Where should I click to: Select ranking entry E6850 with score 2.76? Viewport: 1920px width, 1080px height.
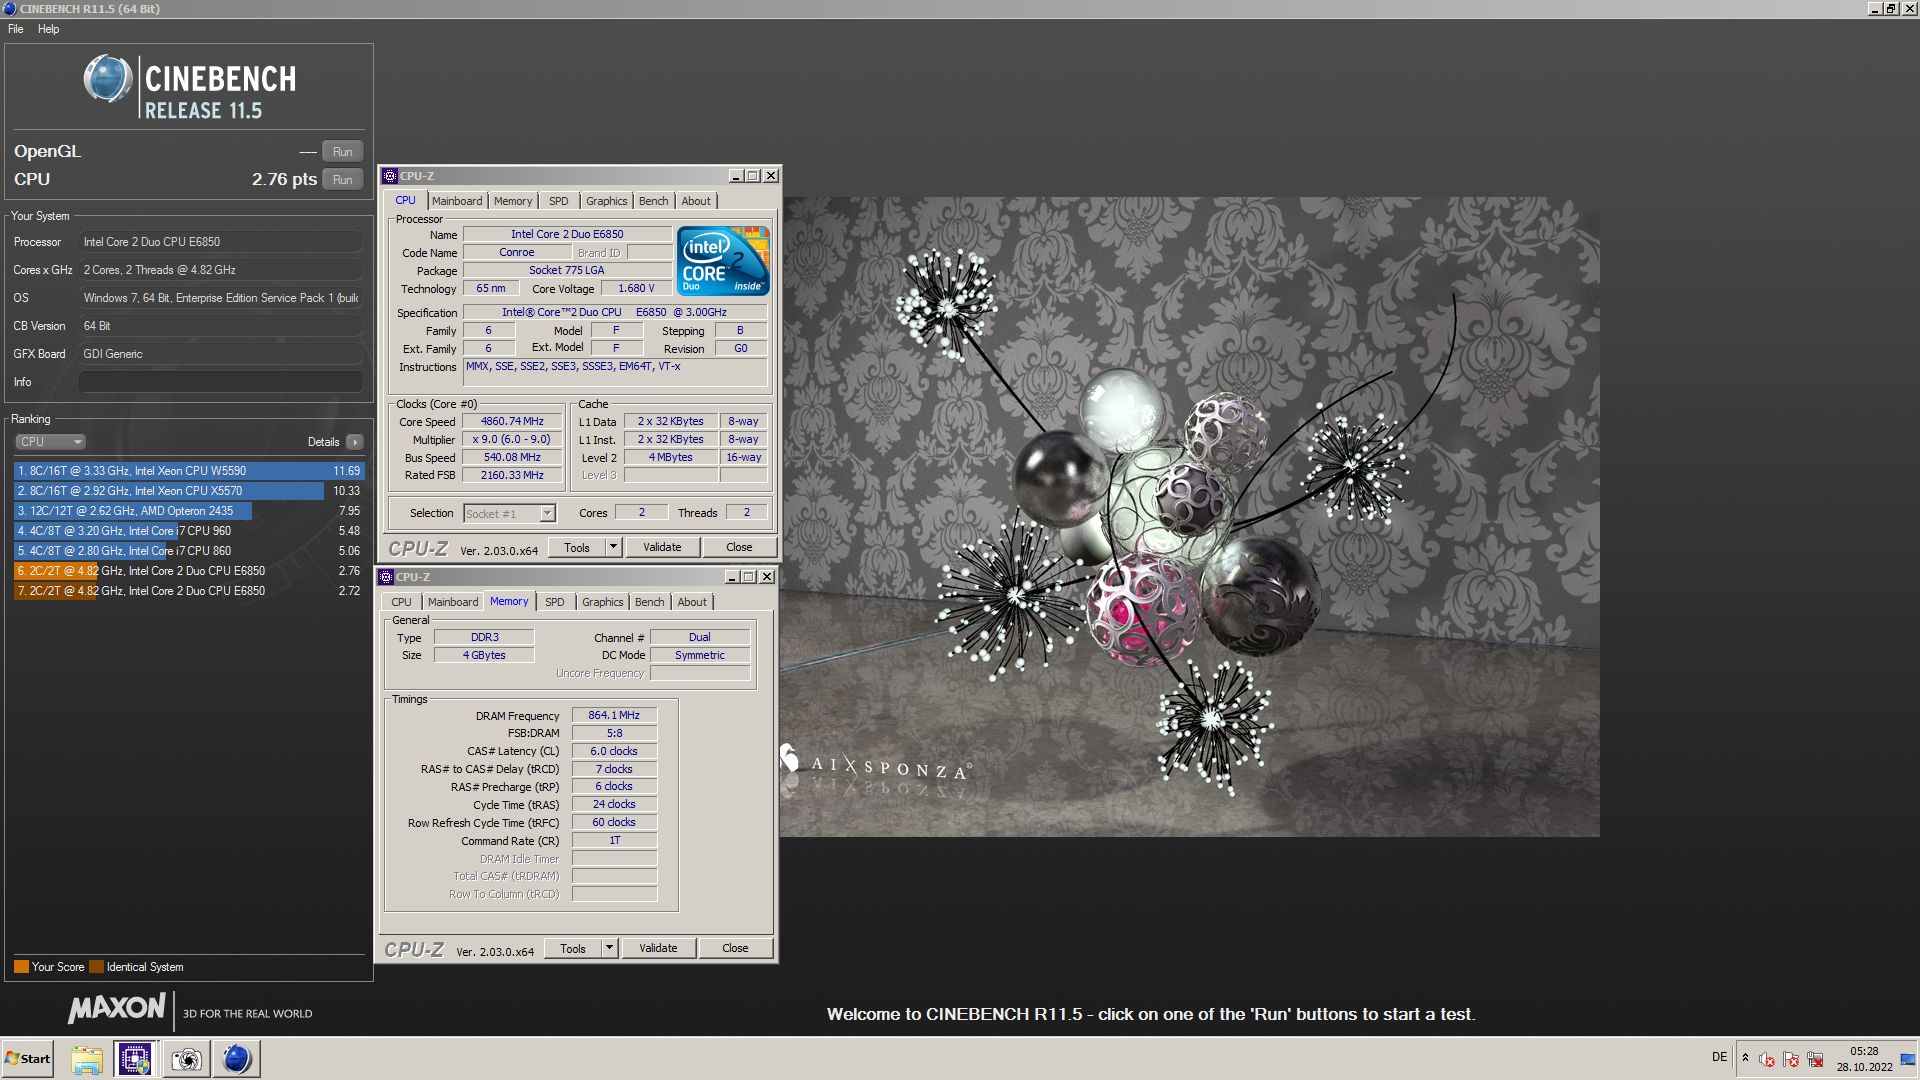point(189,571)
